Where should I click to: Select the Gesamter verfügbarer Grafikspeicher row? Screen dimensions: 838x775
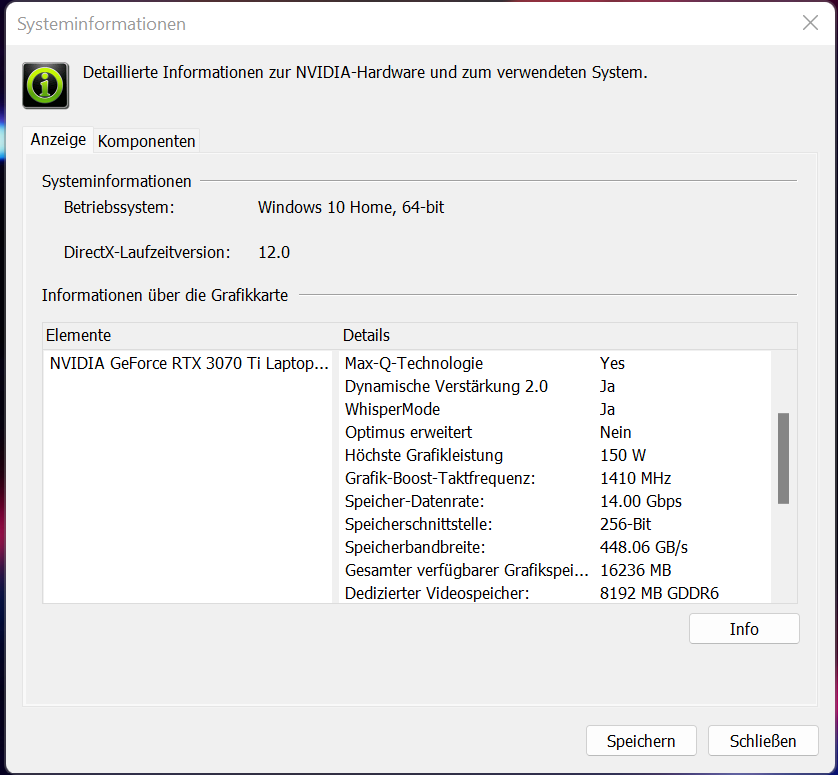555,570
